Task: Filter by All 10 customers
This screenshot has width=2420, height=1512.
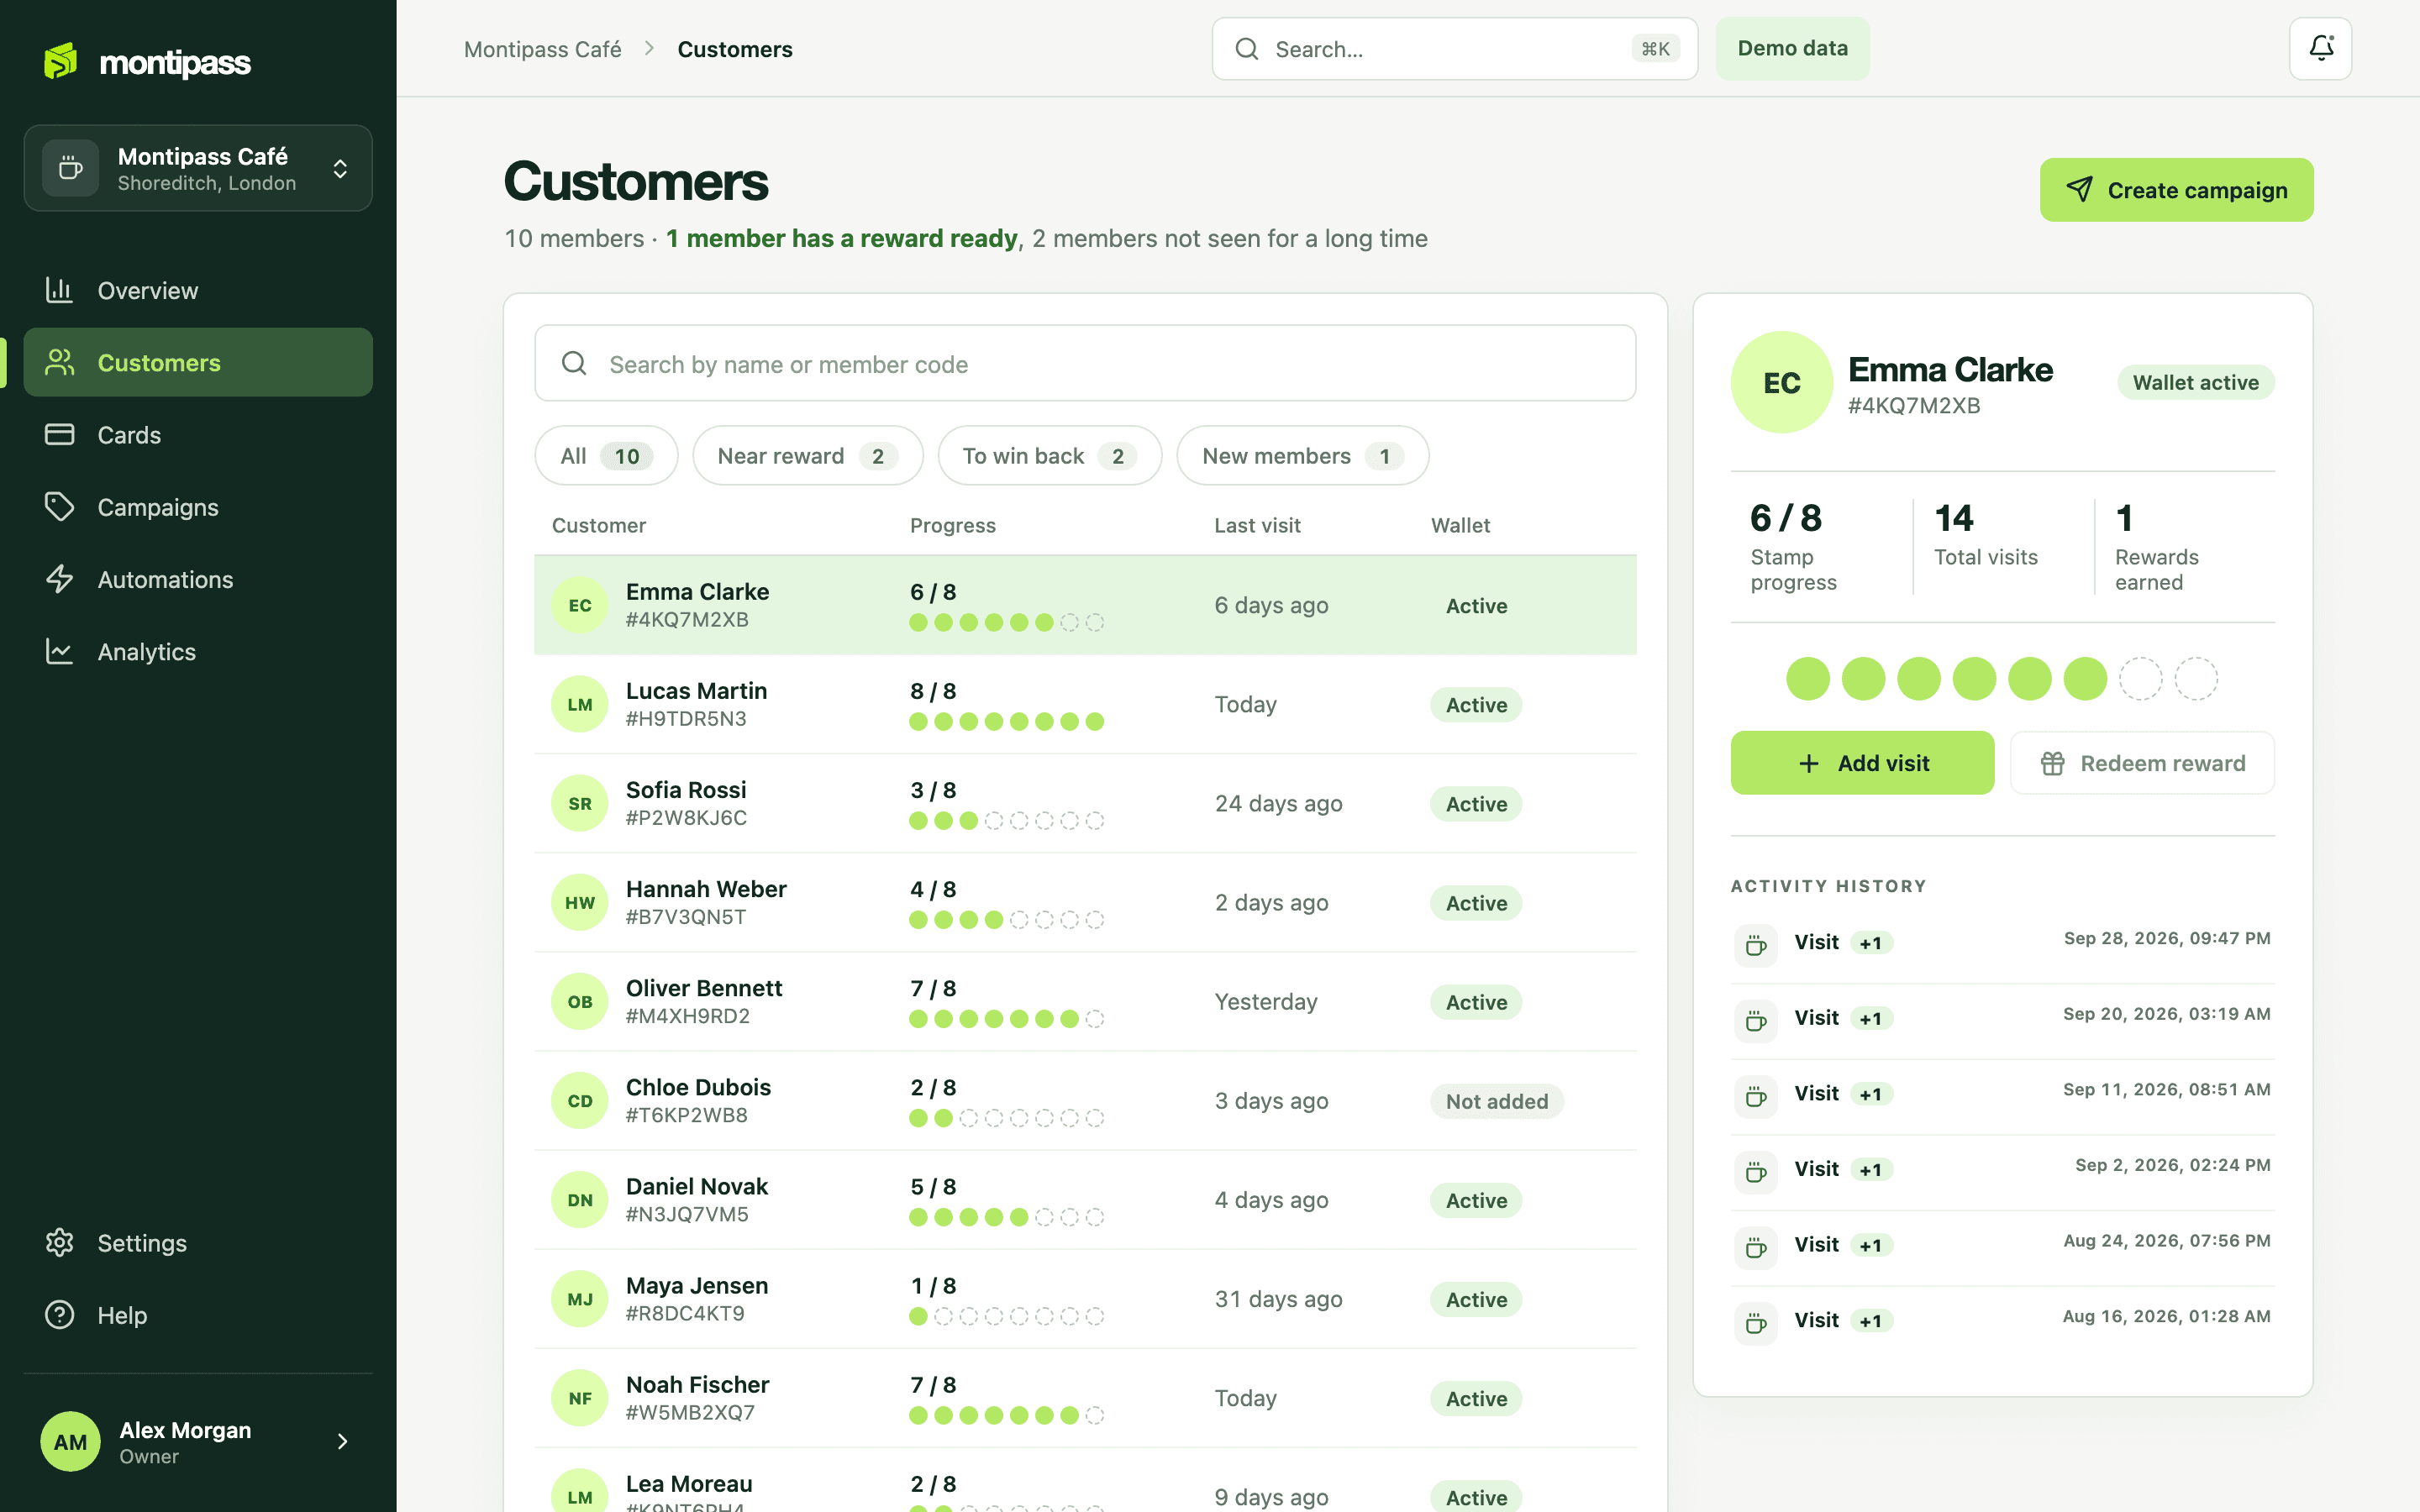Action: pos(606,455)
